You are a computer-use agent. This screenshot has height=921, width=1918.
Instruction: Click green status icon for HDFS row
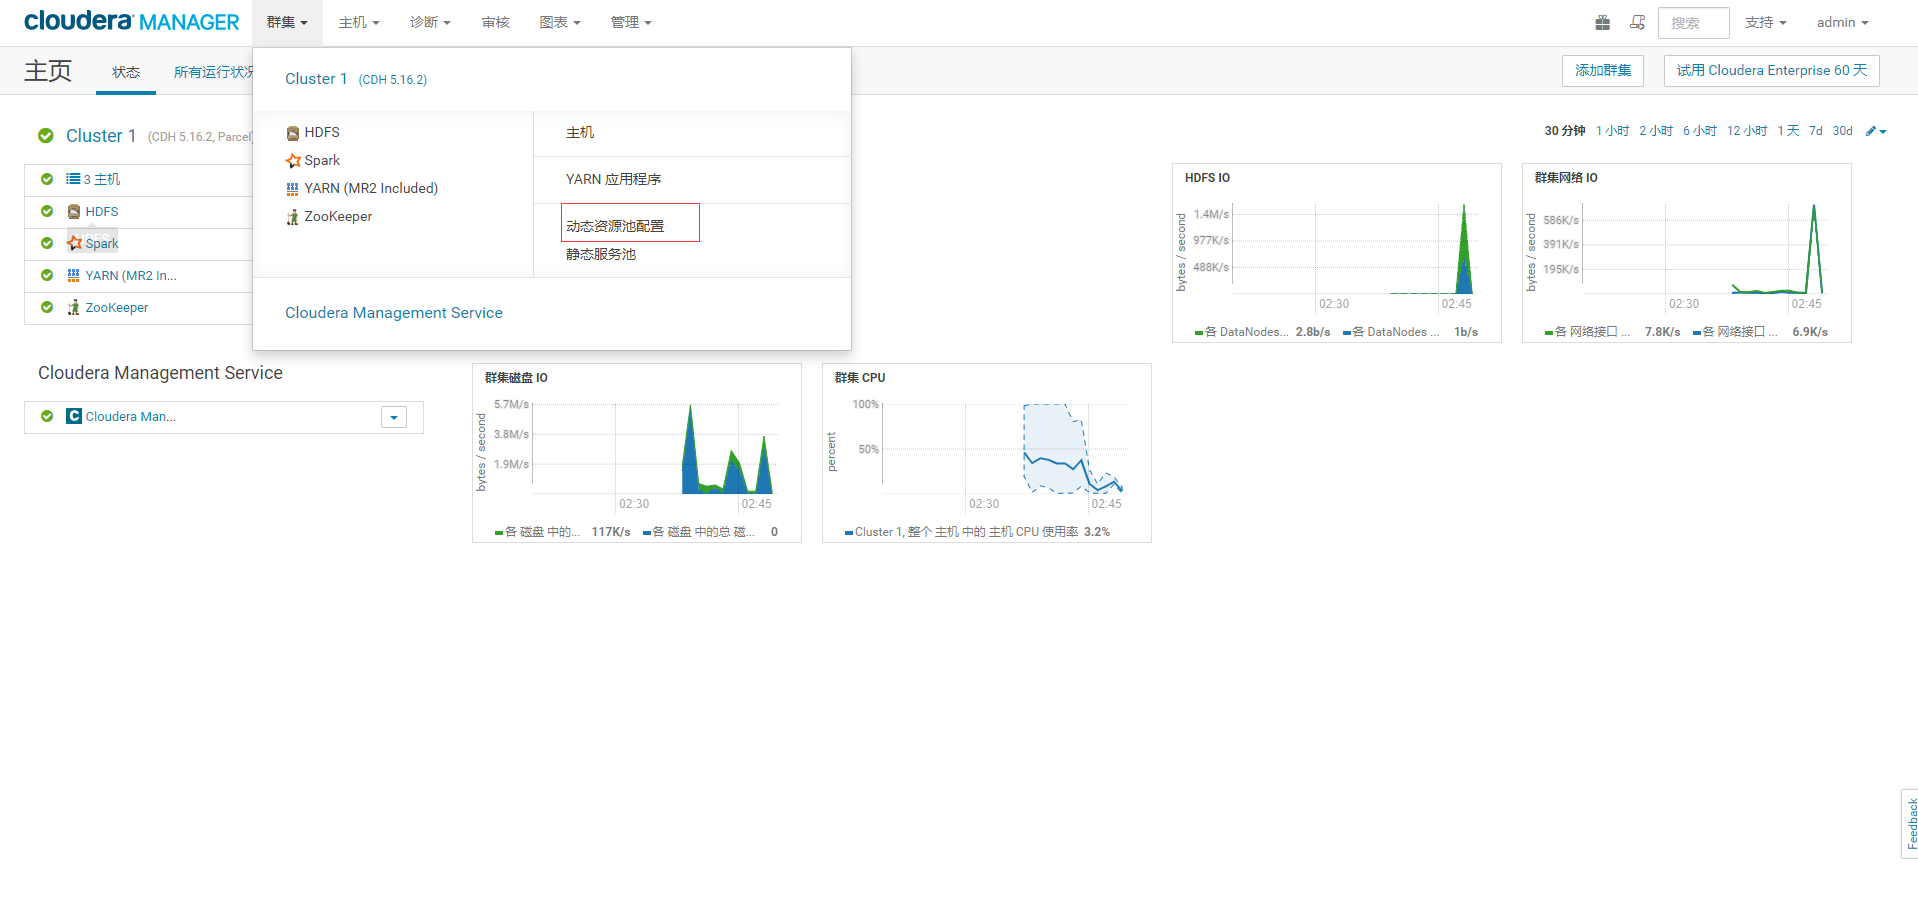47,211
